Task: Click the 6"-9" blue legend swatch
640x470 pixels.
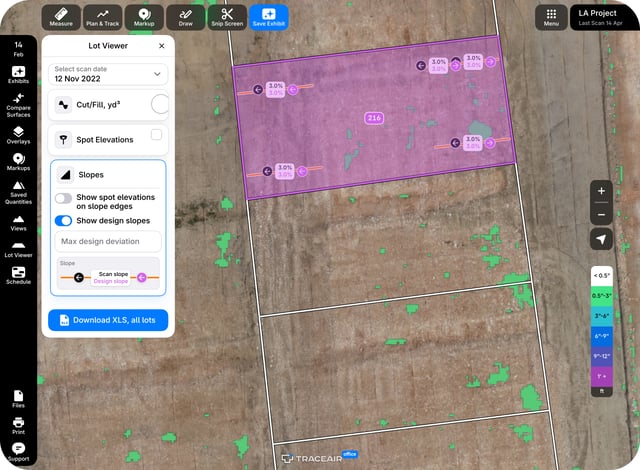Action: [602, 336]
